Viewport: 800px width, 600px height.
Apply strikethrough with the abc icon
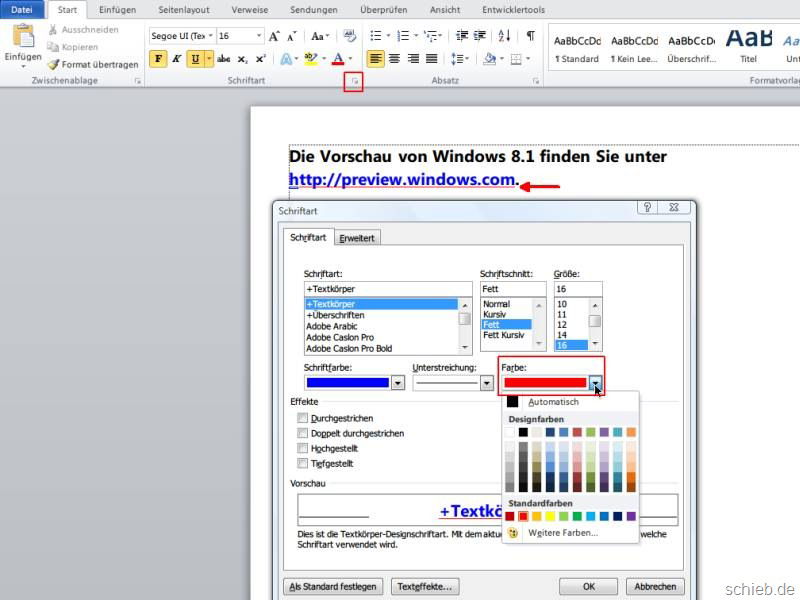[223, 59]
